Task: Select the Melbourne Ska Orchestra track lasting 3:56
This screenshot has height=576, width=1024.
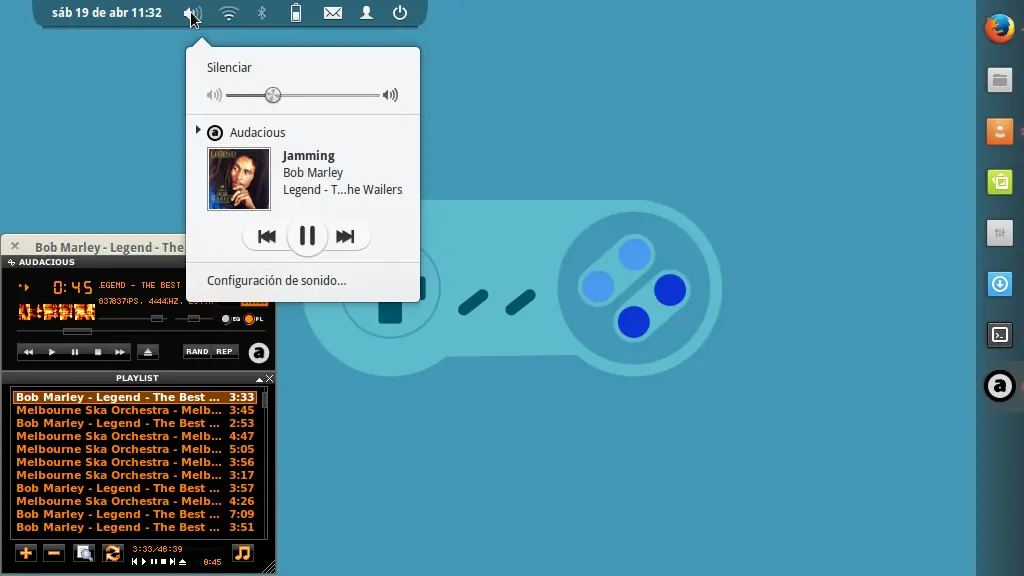Action: (x=135, y=462)
